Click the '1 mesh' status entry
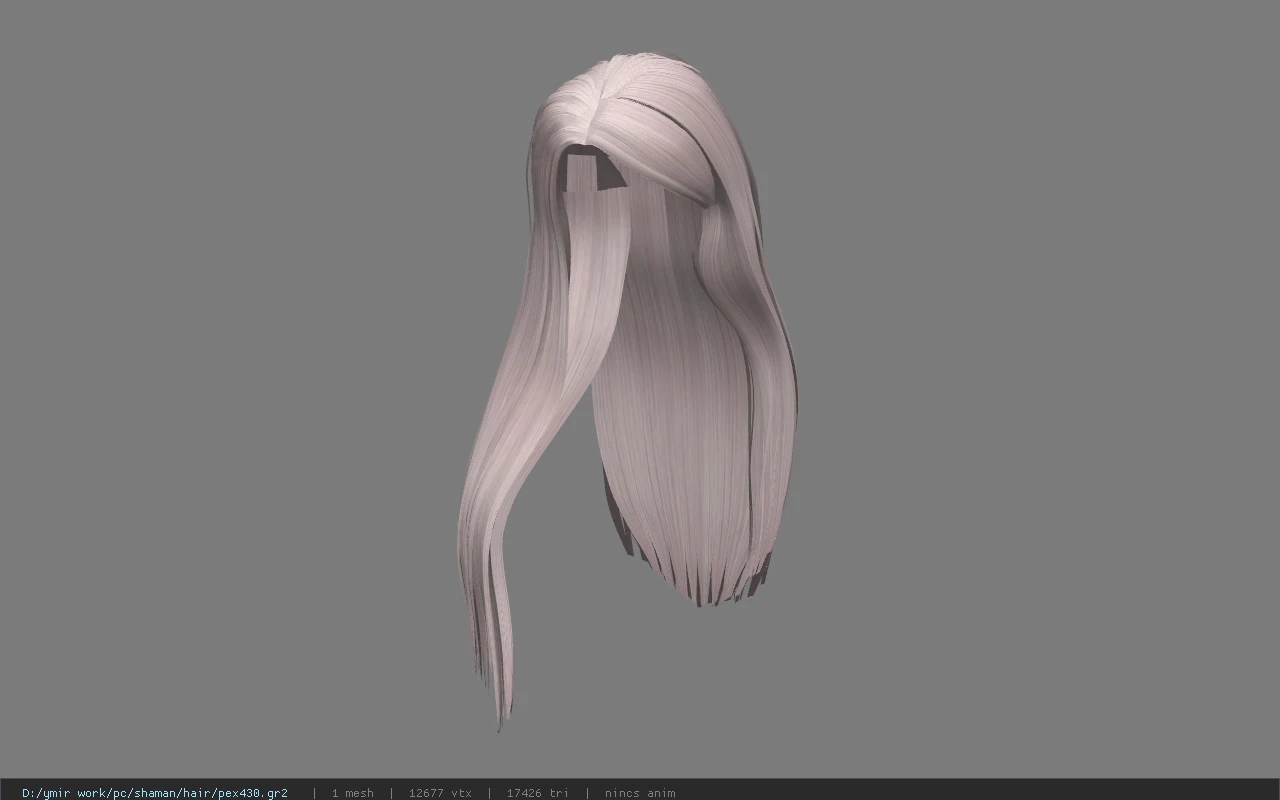Image resolution: width=1280 pixels, height=800 pixels. [352, 793]
